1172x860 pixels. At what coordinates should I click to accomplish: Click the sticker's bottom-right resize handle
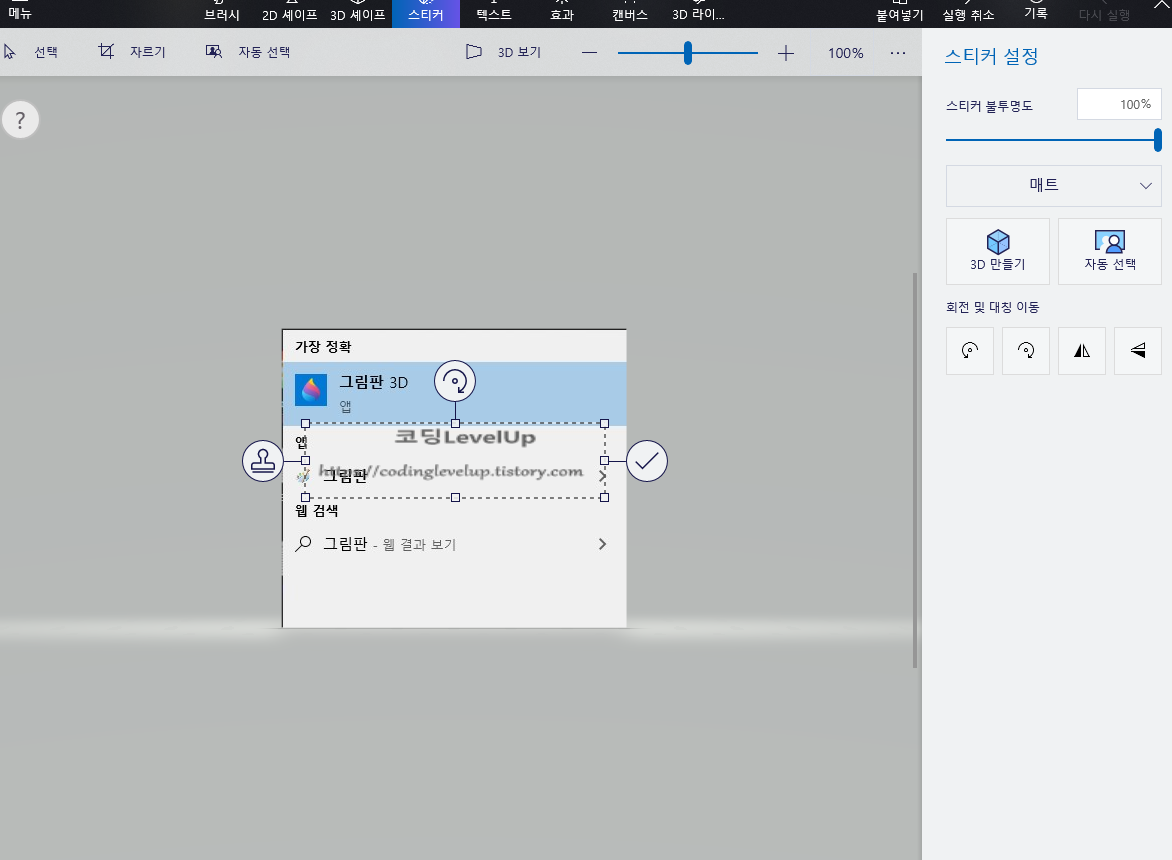(604, 498)
